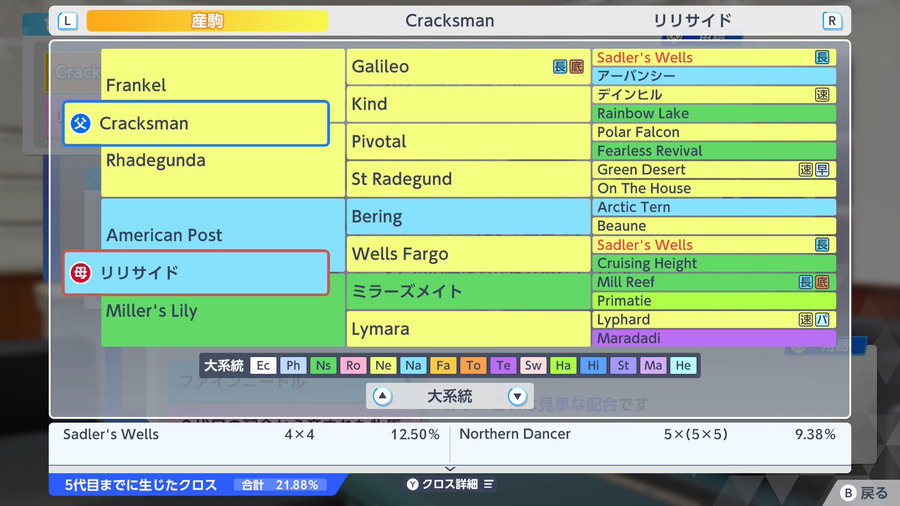
Task: Click the Galileo pedigree cell
Action: pyautogui.click(x=468, y=67)
